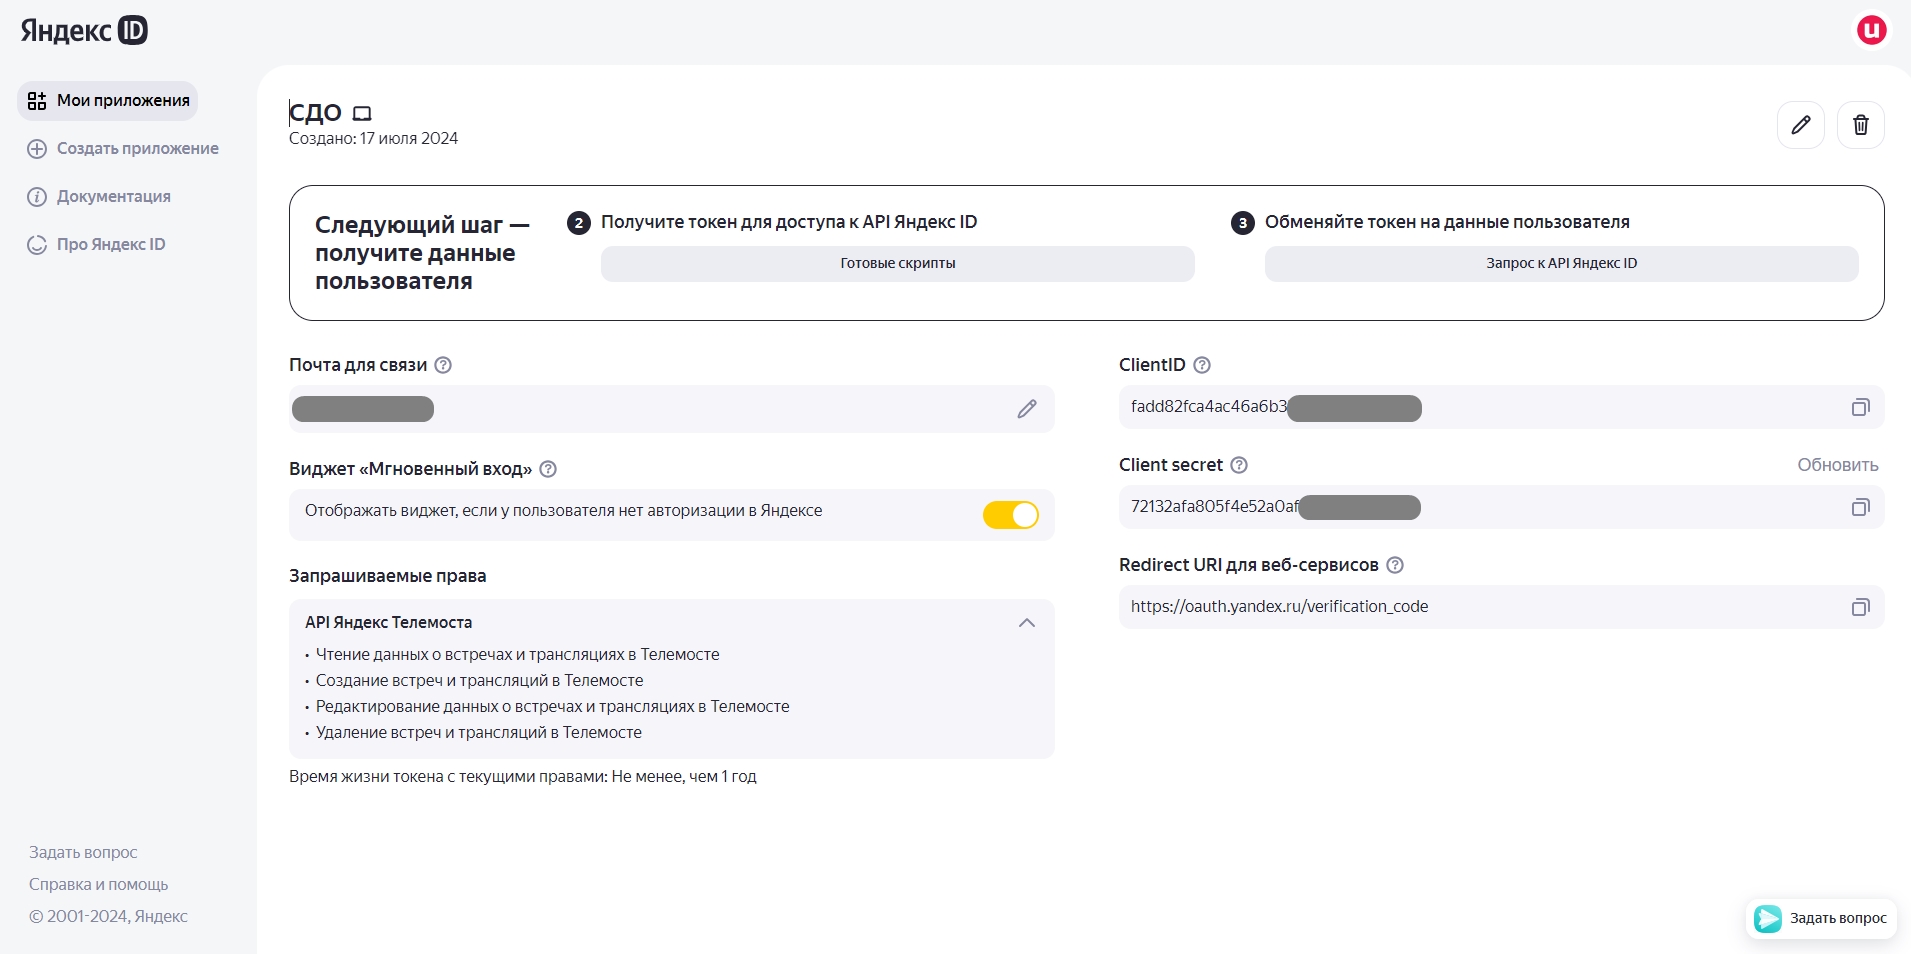Open Мои приложения in sidebar

coord(108,100)
